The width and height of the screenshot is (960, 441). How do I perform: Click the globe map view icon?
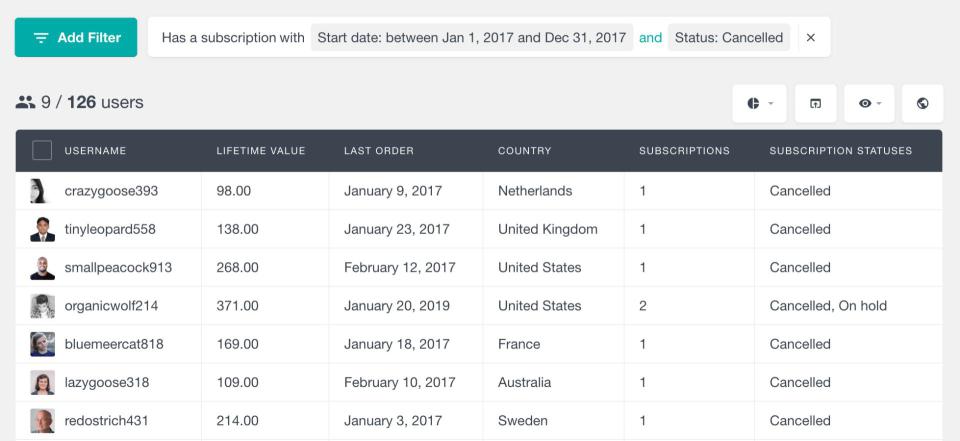click(x=922, y=103)
